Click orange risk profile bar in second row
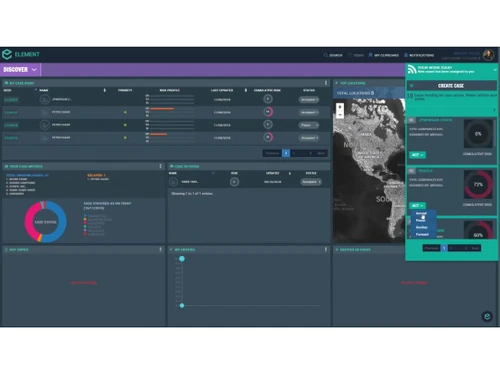500x375 pixels. point(162,109)
